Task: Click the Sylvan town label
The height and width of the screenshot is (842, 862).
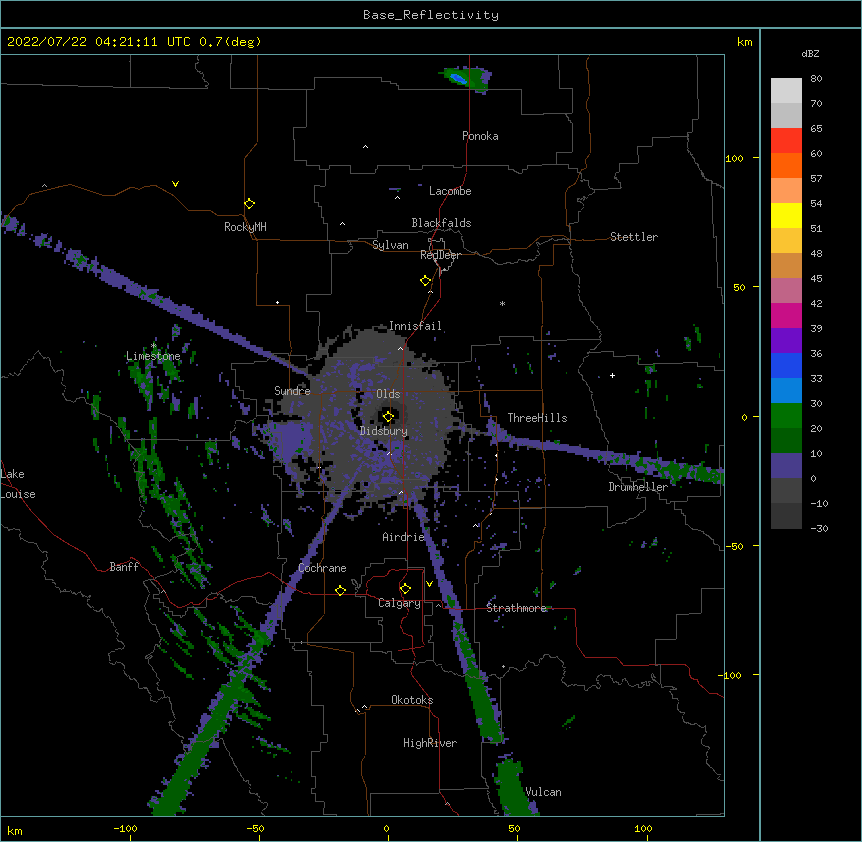Action: tap(390, 245)
